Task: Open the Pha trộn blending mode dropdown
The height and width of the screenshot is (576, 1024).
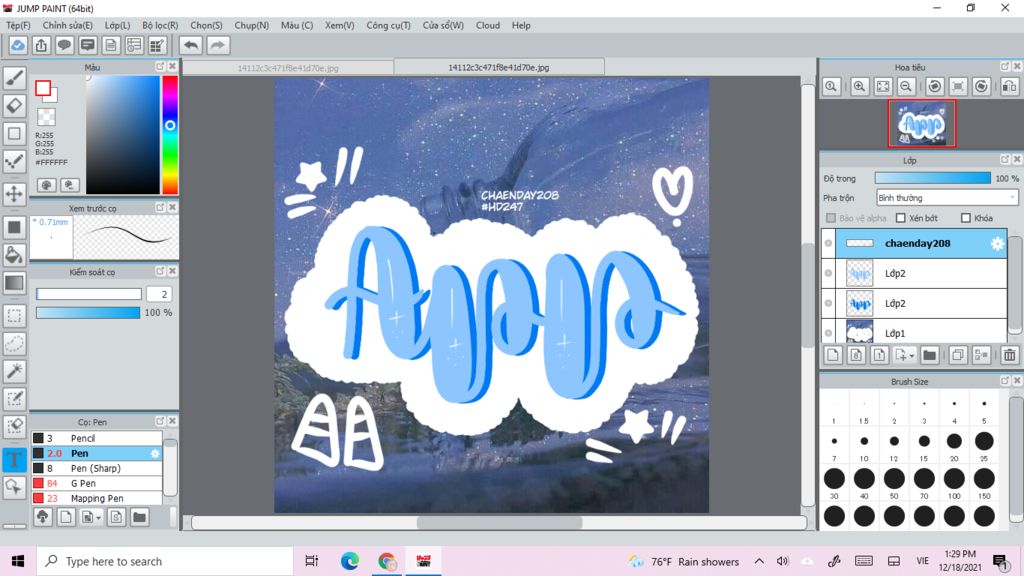Action: tap(947, 198)
